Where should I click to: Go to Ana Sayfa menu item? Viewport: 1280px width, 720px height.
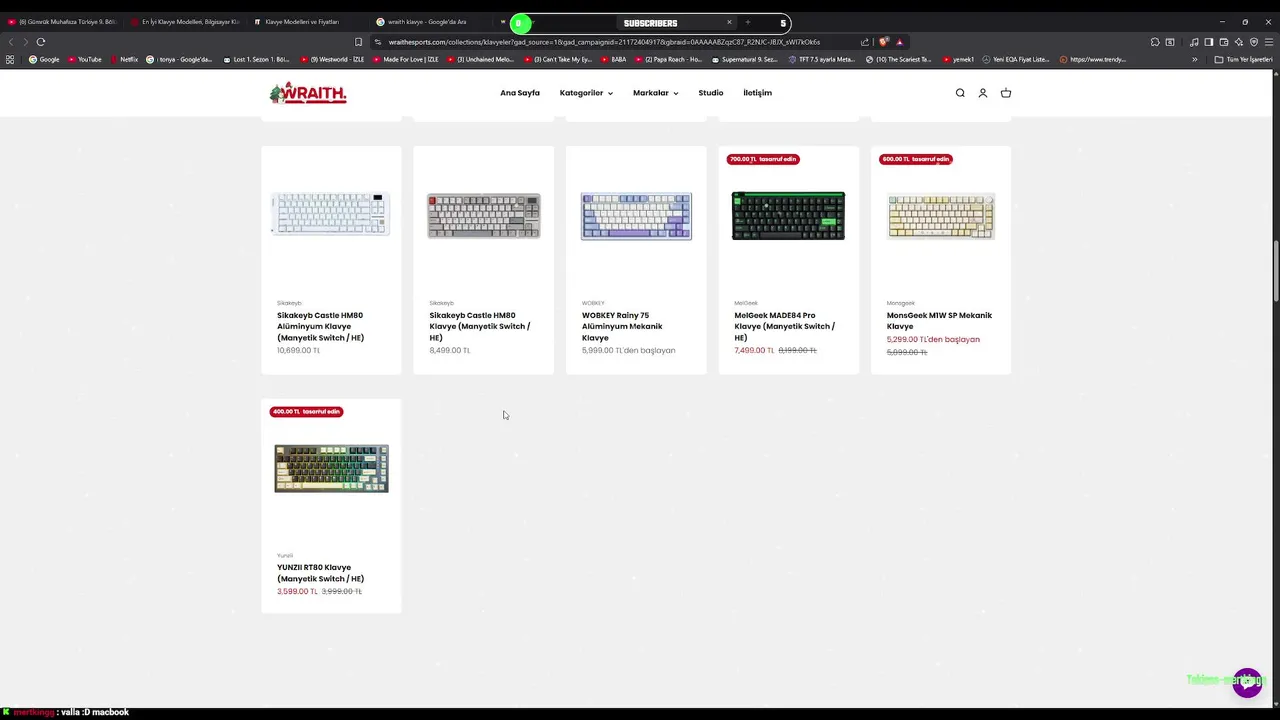coord(520,93)
